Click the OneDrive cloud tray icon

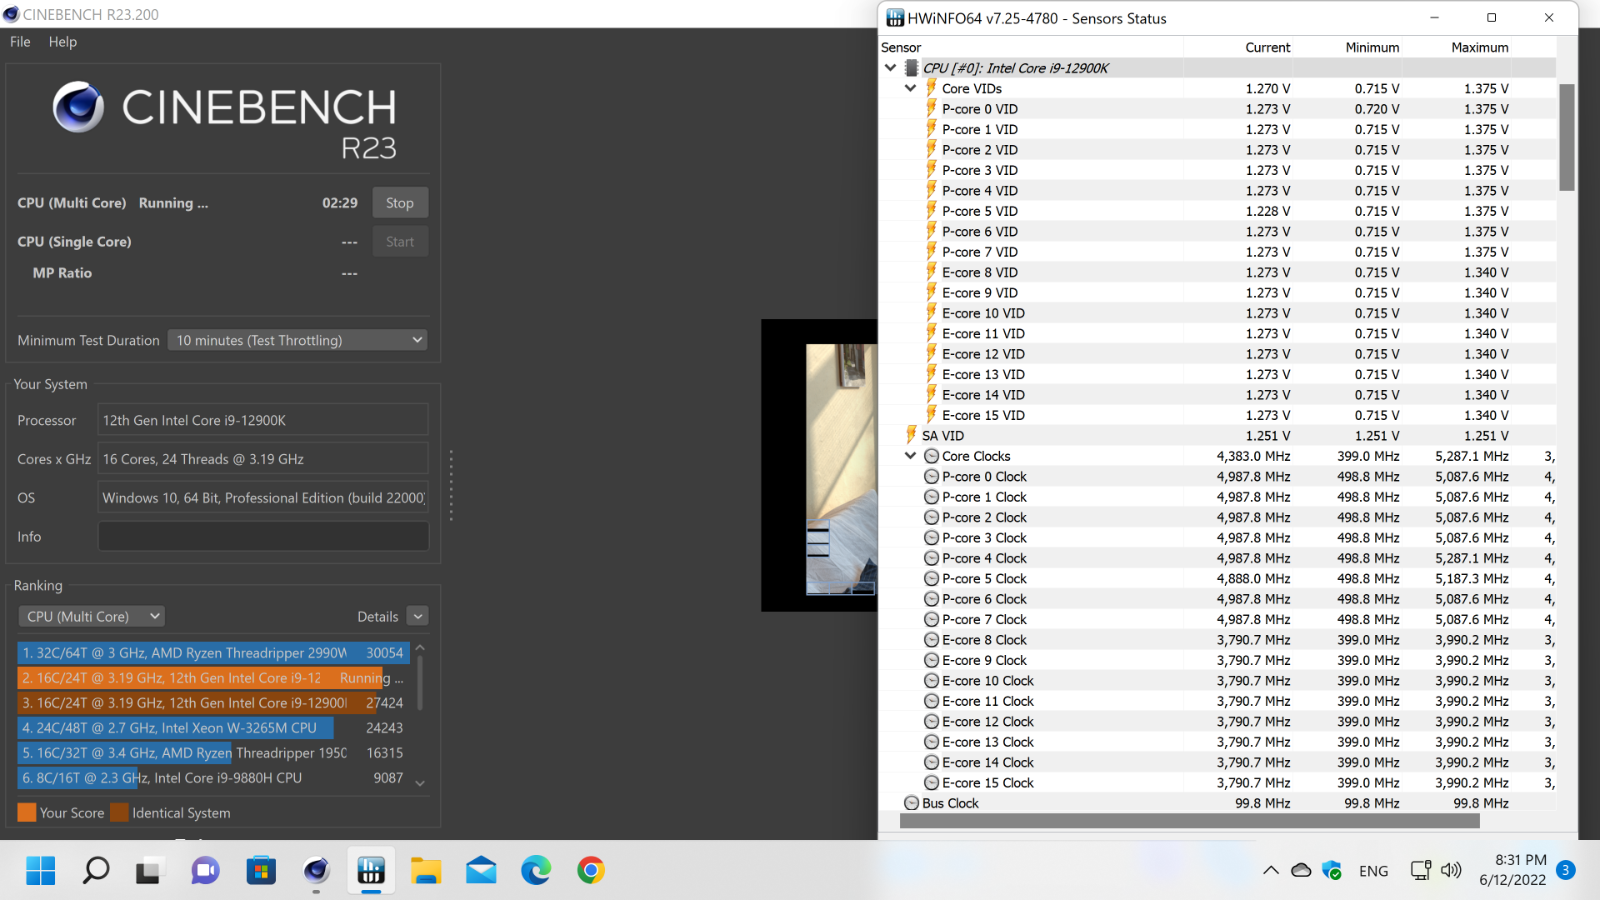1301,871
